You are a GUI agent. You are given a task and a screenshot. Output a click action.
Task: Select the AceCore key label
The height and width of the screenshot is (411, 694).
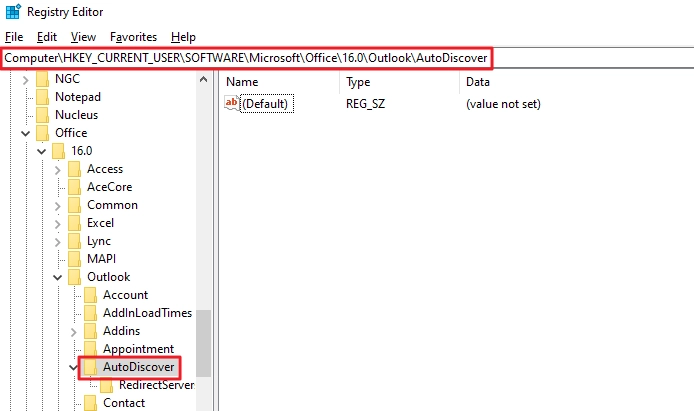point(109,187)
